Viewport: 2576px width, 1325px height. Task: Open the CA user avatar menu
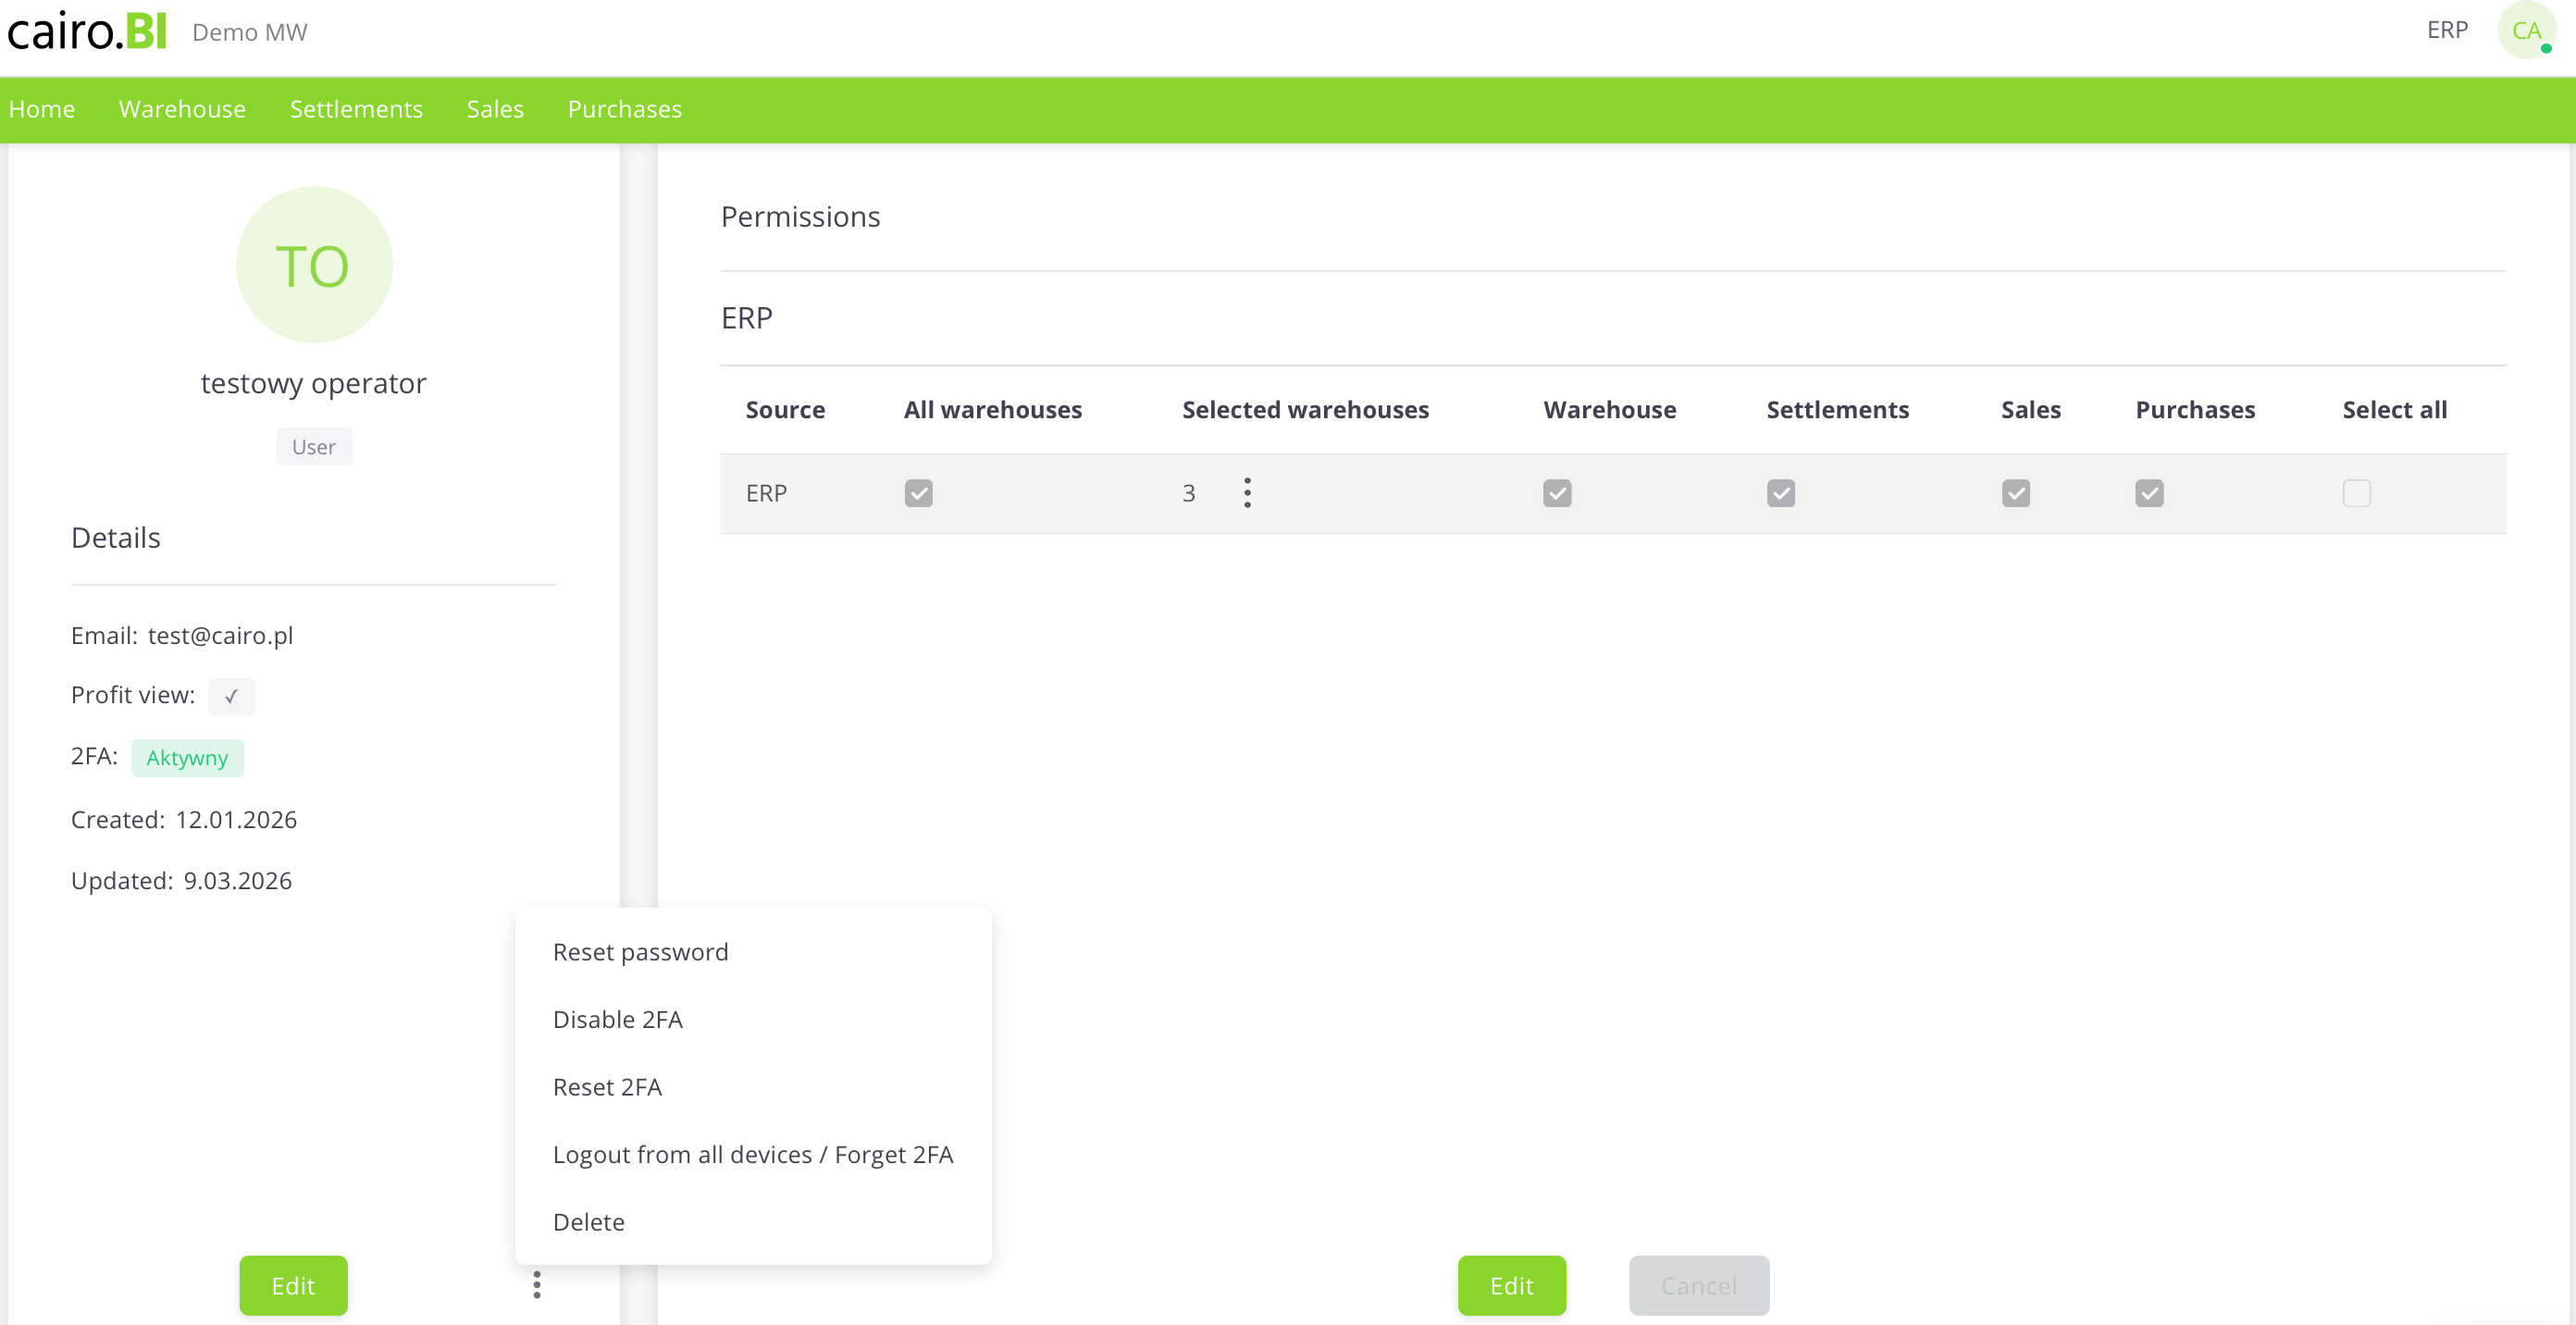coord(2525,31)
